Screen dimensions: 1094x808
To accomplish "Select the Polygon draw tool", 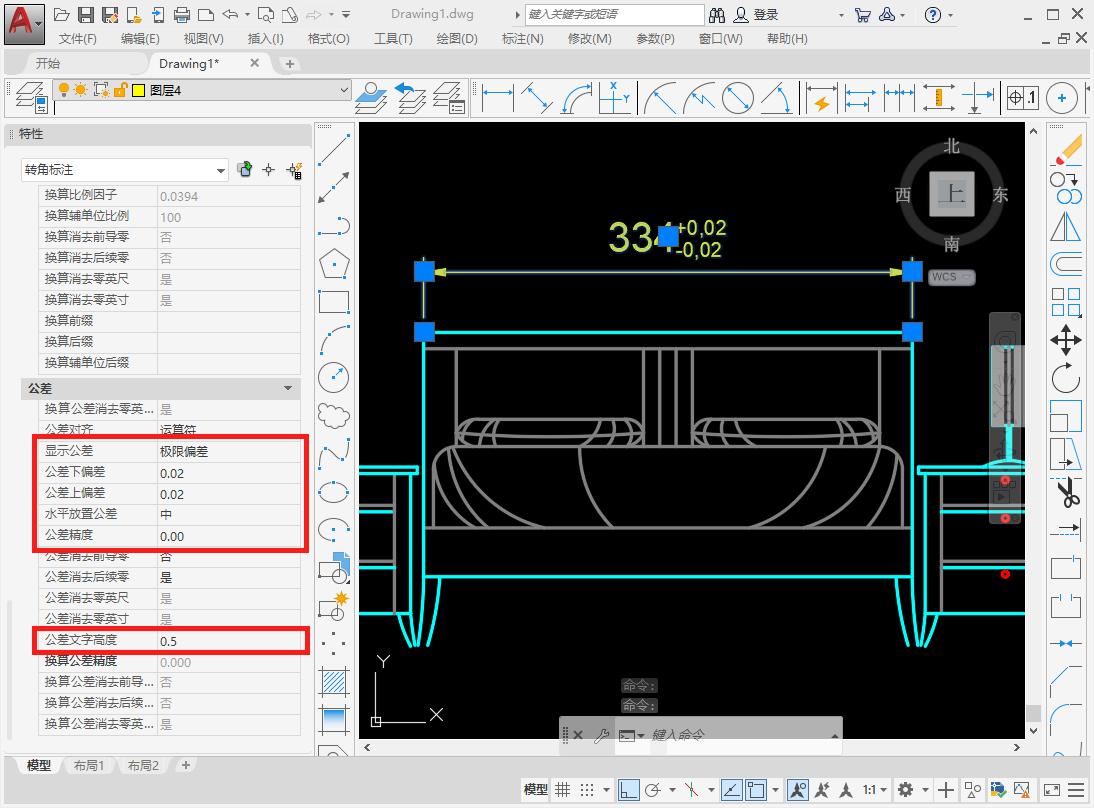I will [x=333, y=264].
